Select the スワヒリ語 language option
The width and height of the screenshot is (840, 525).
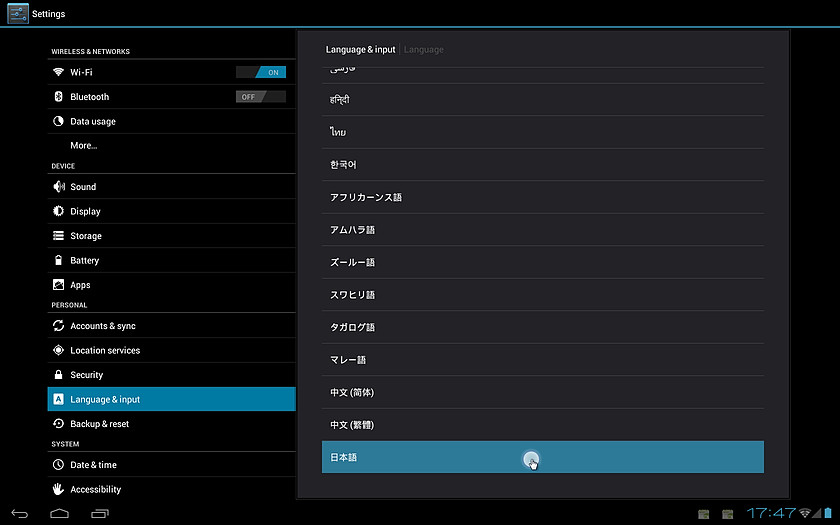coord(543,295)
